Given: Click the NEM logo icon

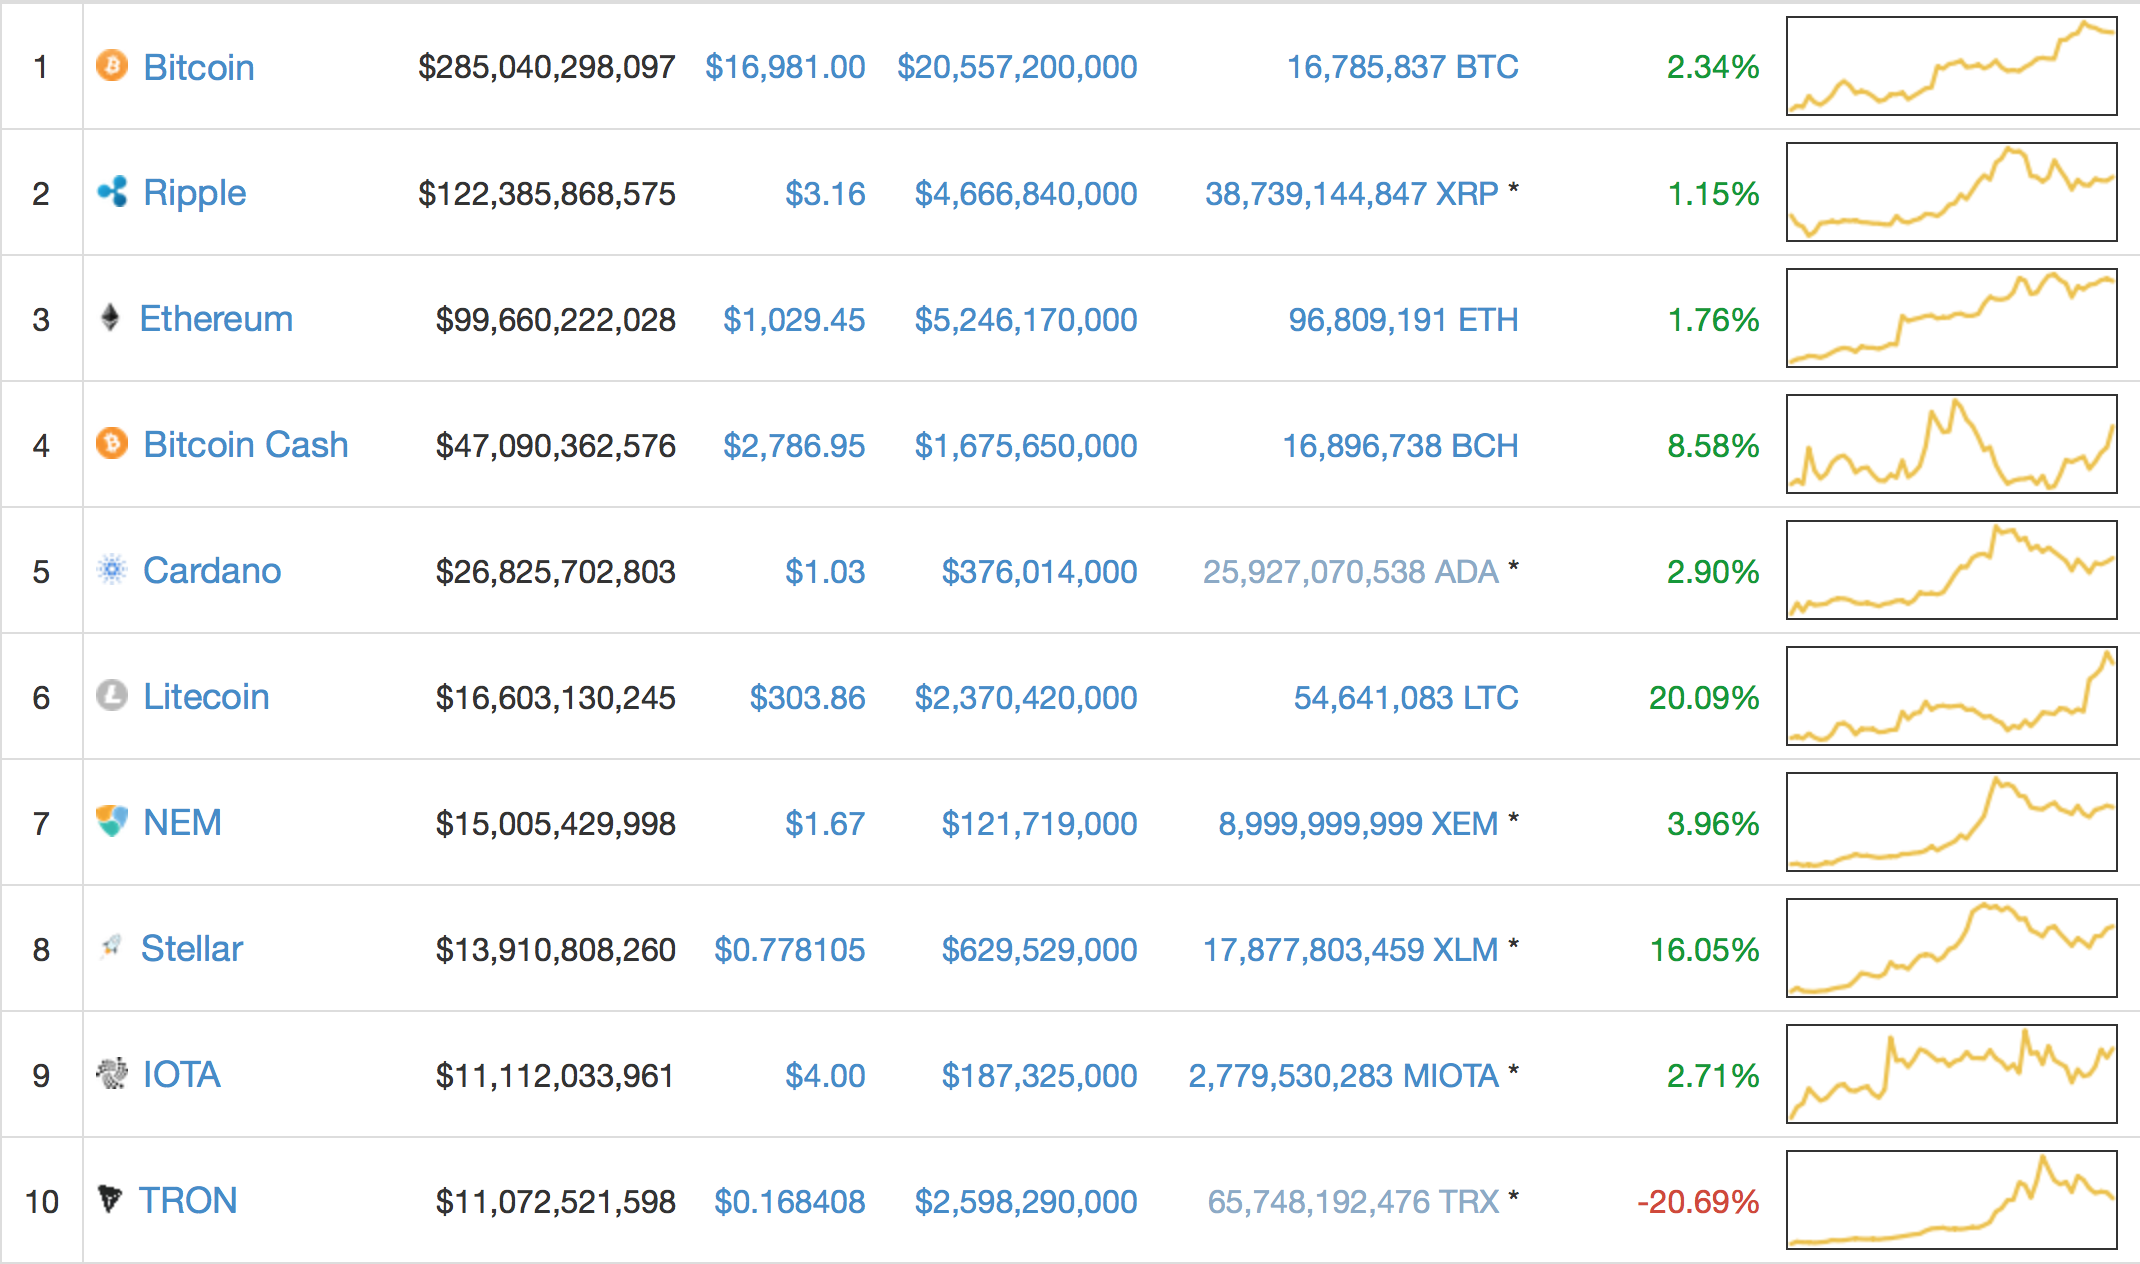Looking at the screenshot, I should pos(112,822).
